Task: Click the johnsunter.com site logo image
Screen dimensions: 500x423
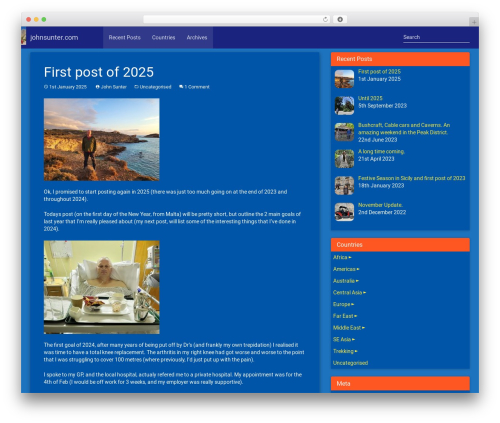Action: [x=23, y=37]
